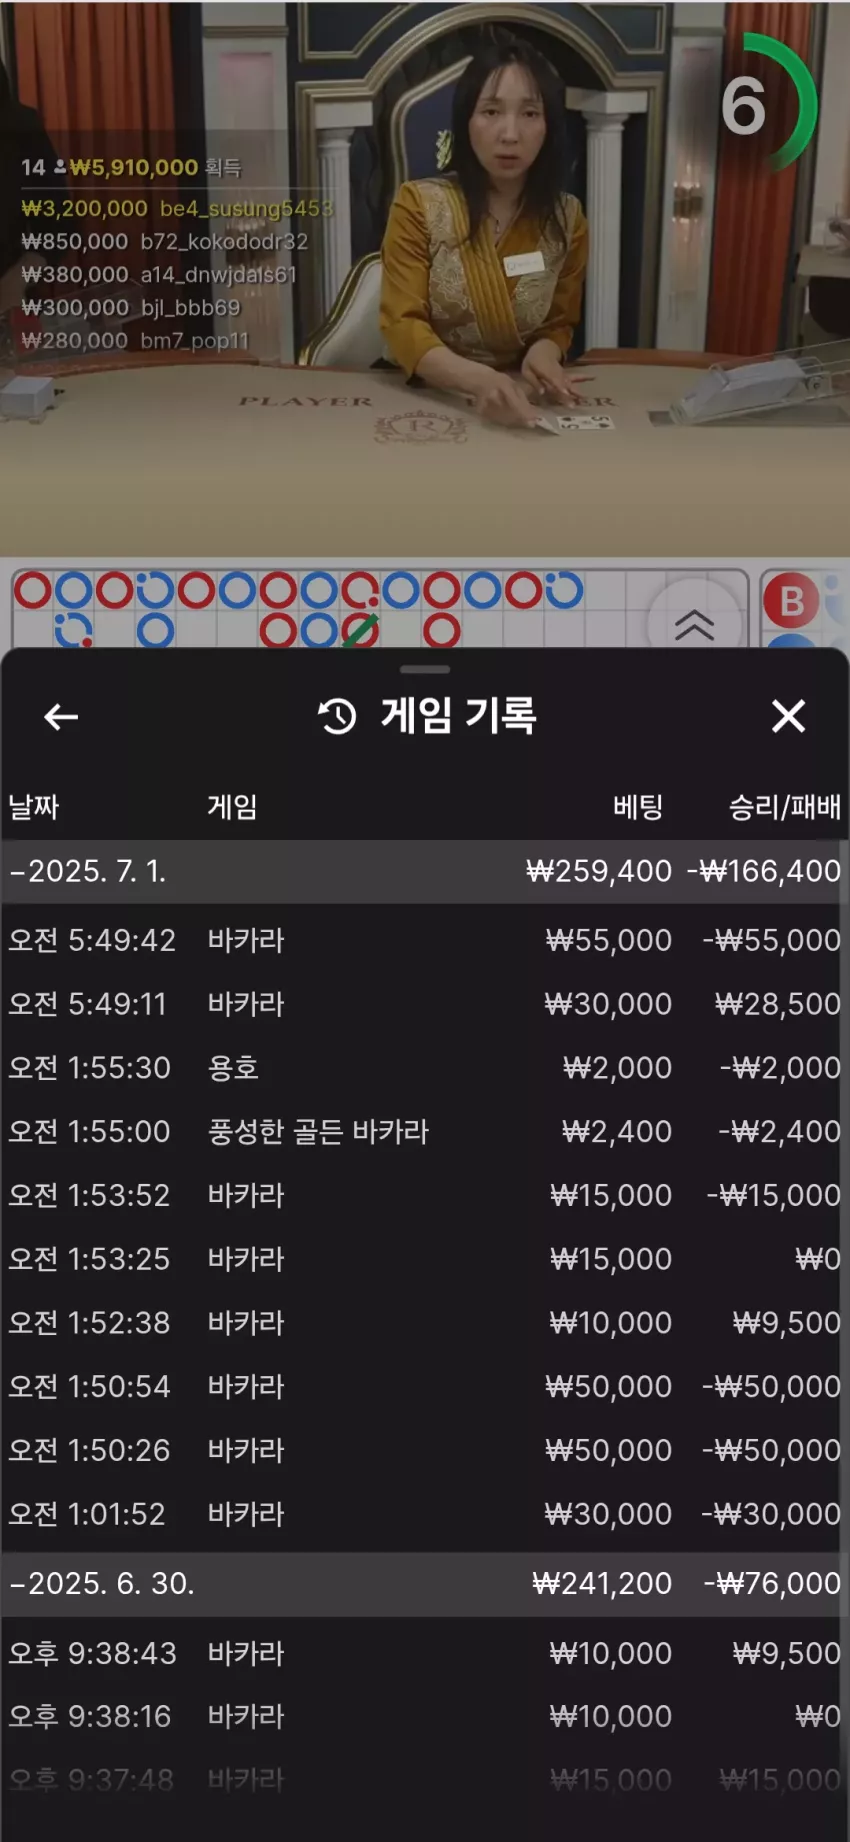Screen dimensions: 850x1842
Task: Open the 오전 5:49:11 바카라 record
Action: (x=425, y=1004)
